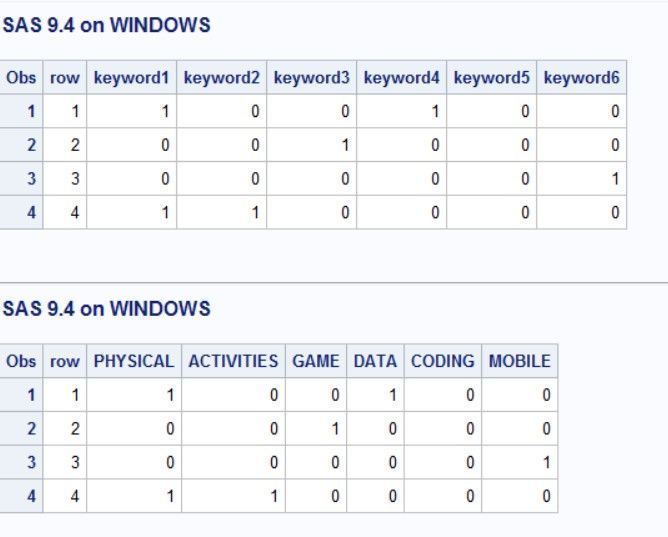
Task: Click the Obs header in the keyword table
Action: [21, 78]
